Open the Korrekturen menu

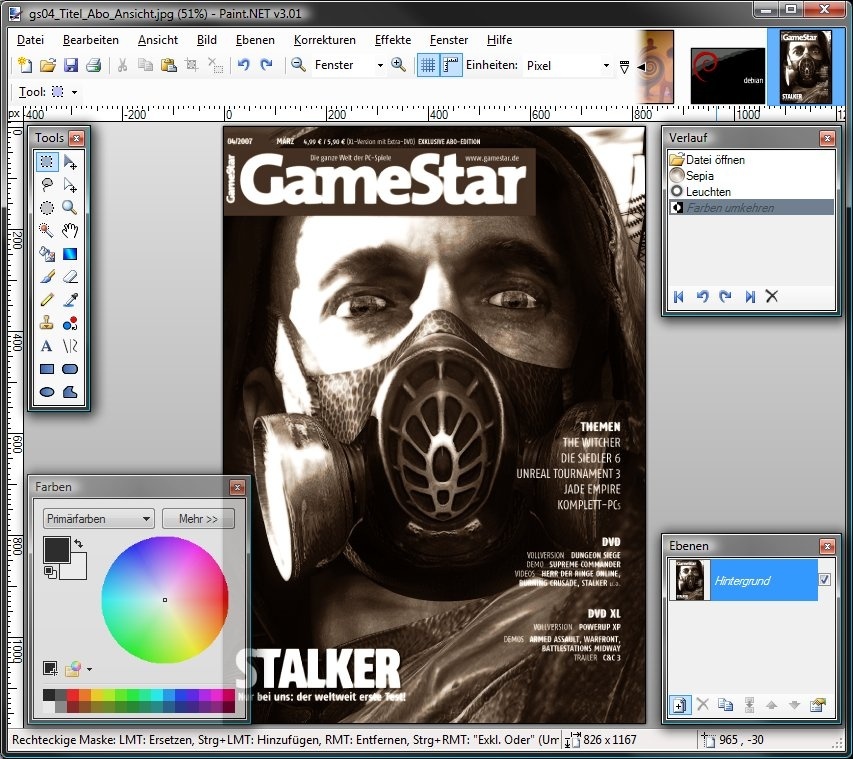(x=324, y=40)
